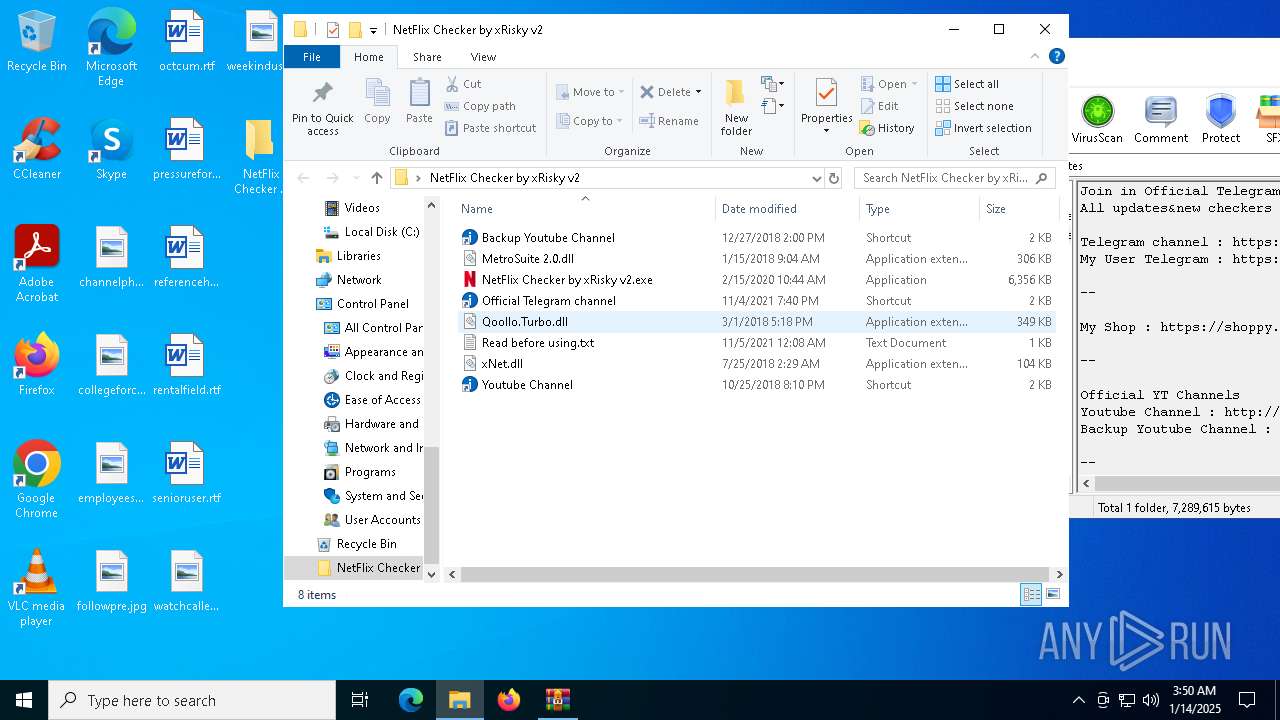The image size is (1280, 720).
Task: Open Google Chrome desktop shortcut
Action: (x=36, y=480)
